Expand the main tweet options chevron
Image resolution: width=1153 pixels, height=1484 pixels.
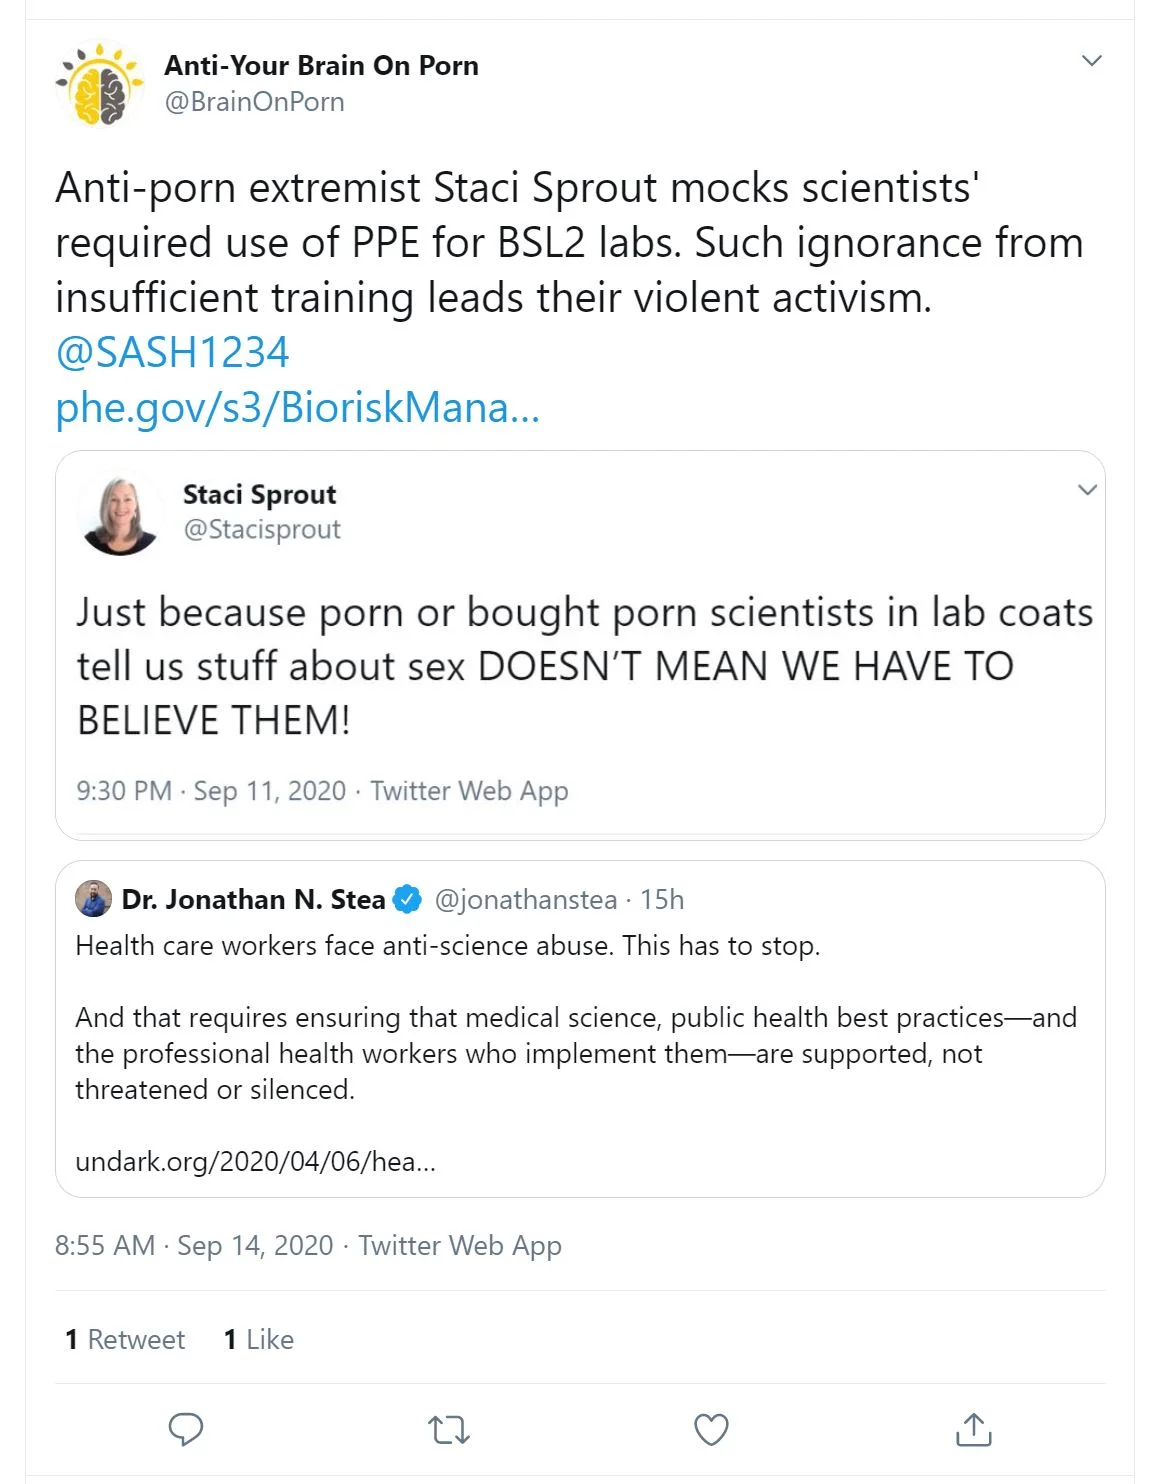point(1092,61)
